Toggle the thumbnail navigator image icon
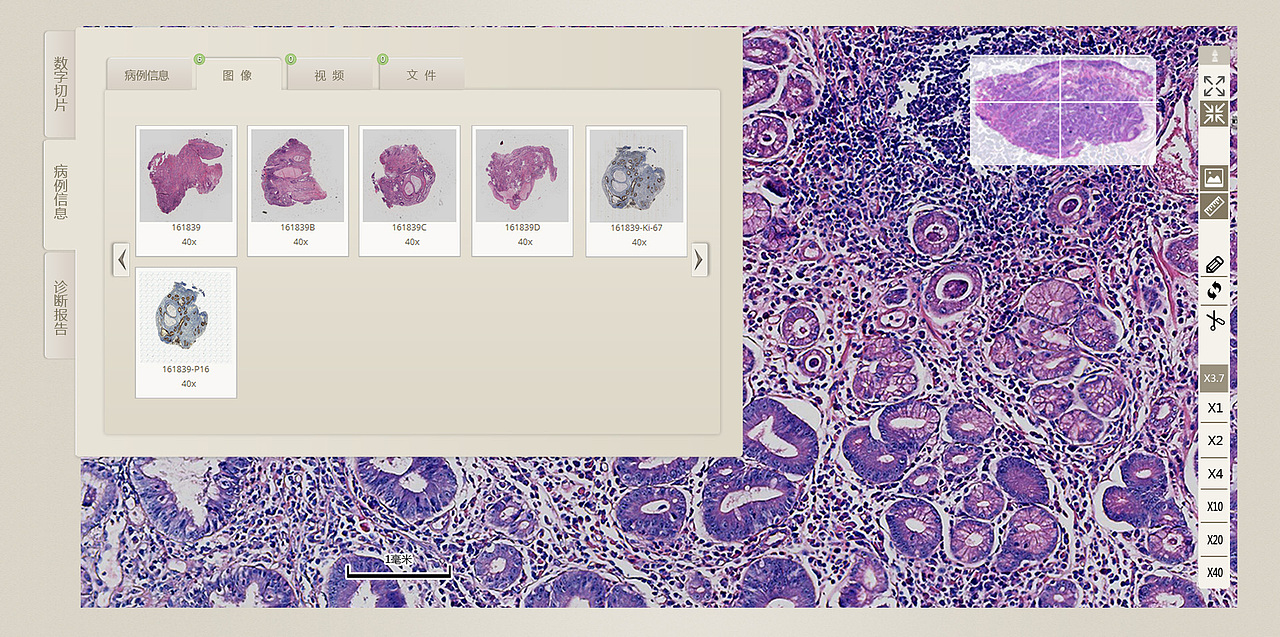The height and width of the screenshot is (637, 1280). [x=1214, y=178]
